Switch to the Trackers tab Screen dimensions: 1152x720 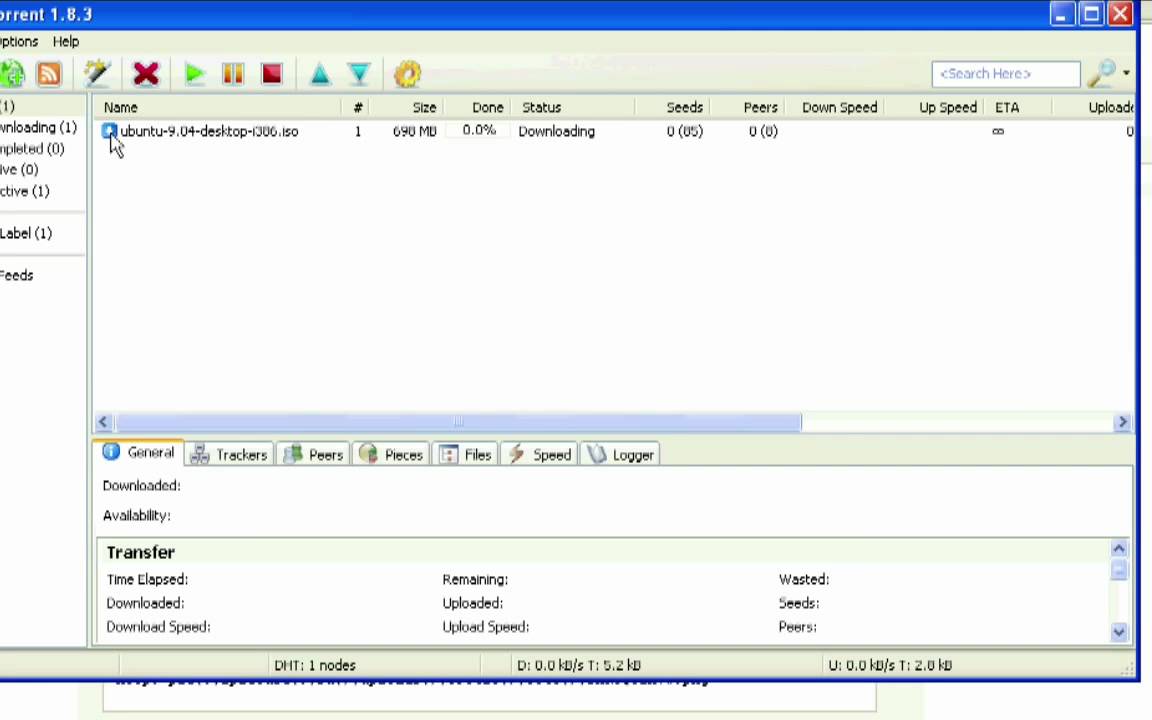click(230, 455)
